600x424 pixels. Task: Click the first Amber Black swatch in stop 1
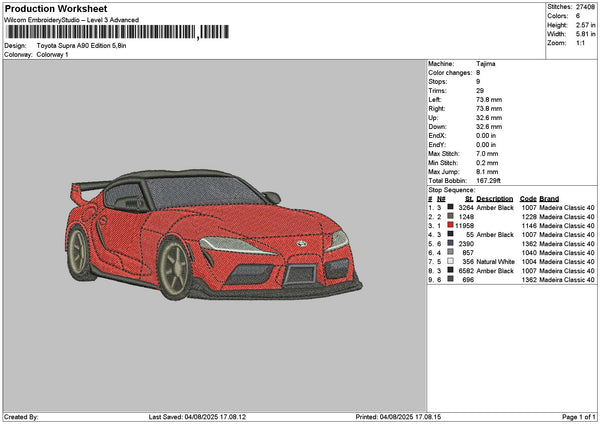point(450,207)
